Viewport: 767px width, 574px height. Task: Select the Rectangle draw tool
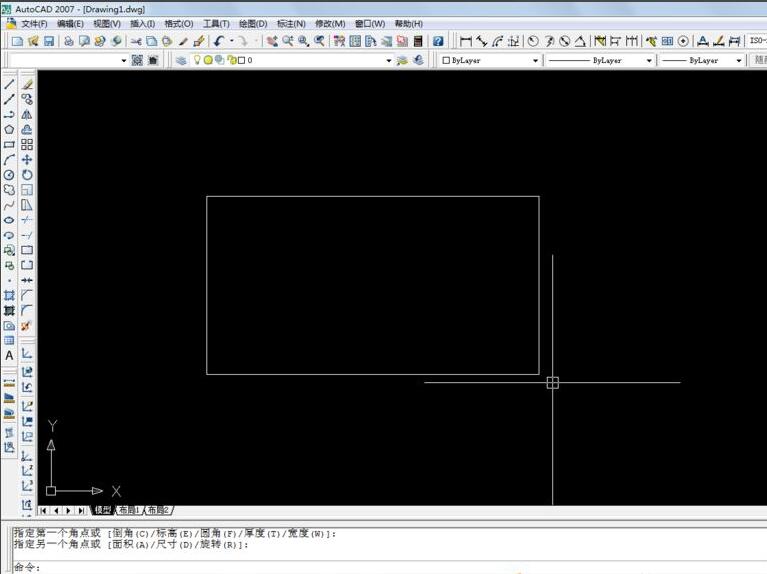click(x=9, y=145)
